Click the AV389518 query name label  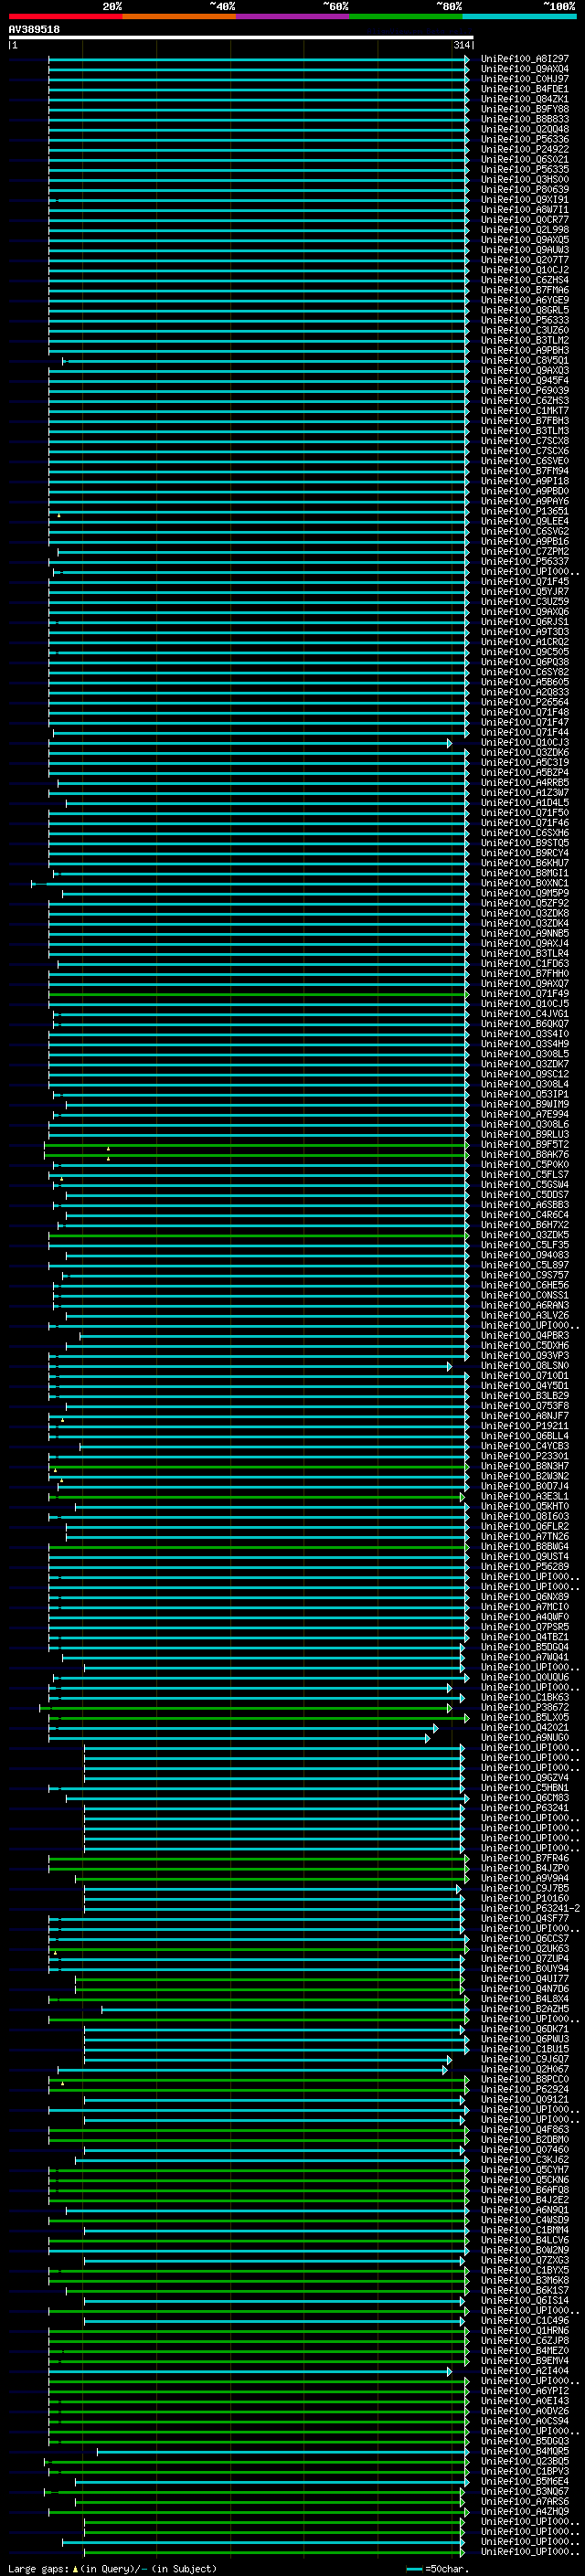pos(34,30)
